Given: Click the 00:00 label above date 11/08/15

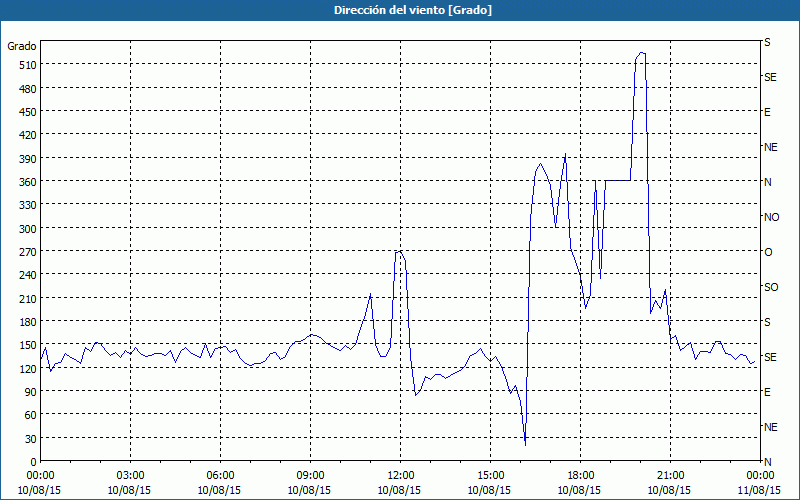Looking at the screenshot, I should [760, 476].
